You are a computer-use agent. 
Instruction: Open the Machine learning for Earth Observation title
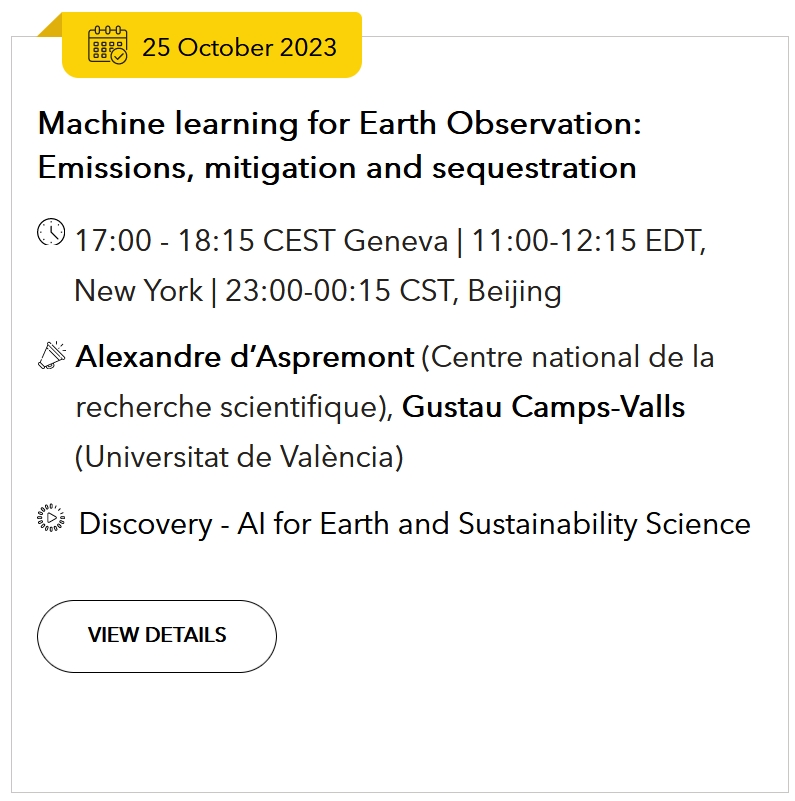pyautogui.click(x=340, y=146)
